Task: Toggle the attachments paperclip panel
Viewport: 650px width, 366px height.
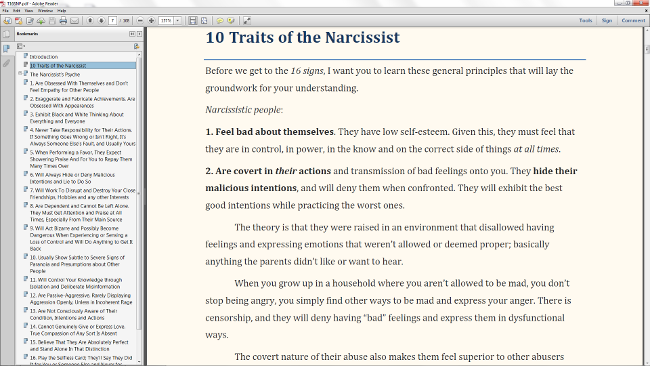Action: 7,63
